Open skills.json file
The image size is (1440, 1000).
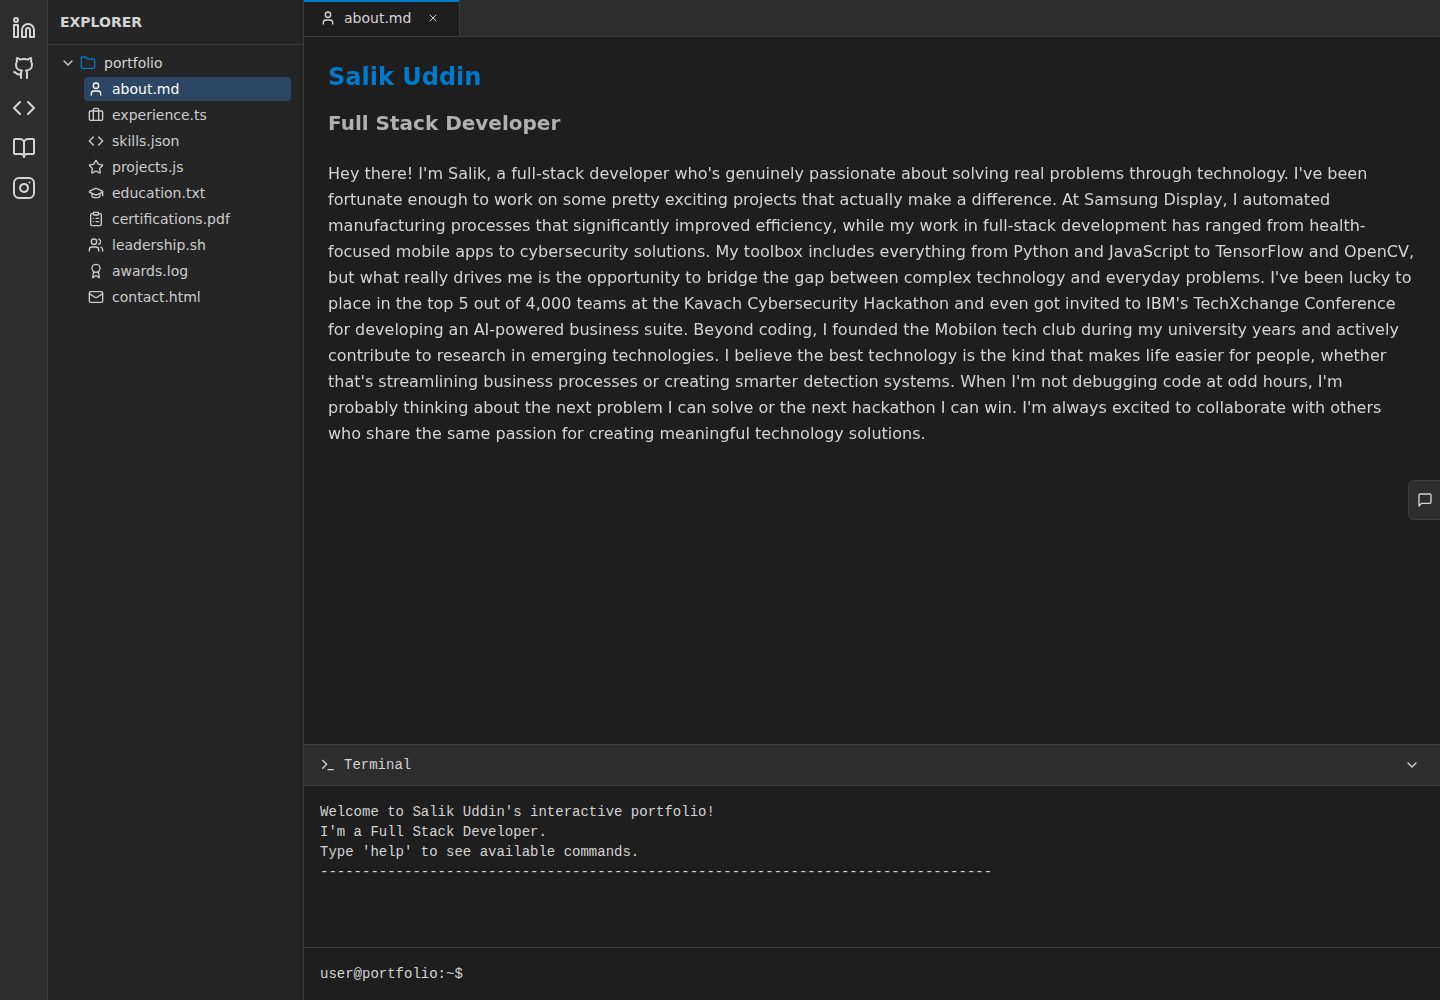click(x=187, y=141)
